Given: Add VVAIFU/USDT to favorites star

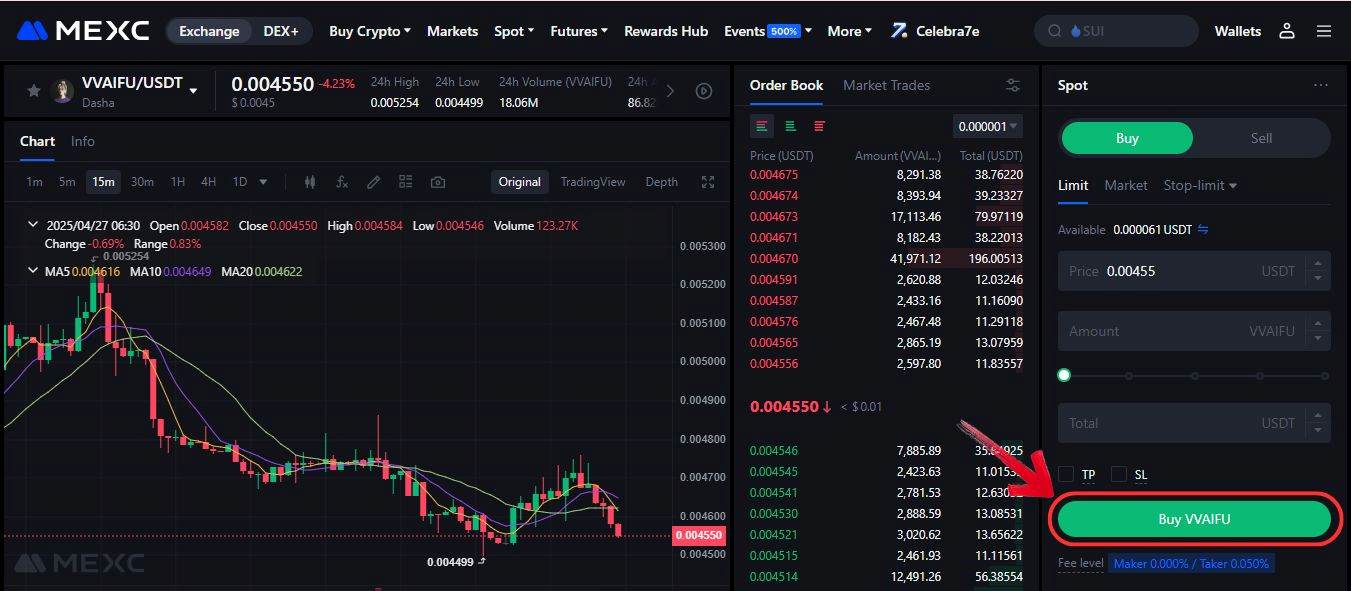Looking at the screenshot, I should (33, 91).
